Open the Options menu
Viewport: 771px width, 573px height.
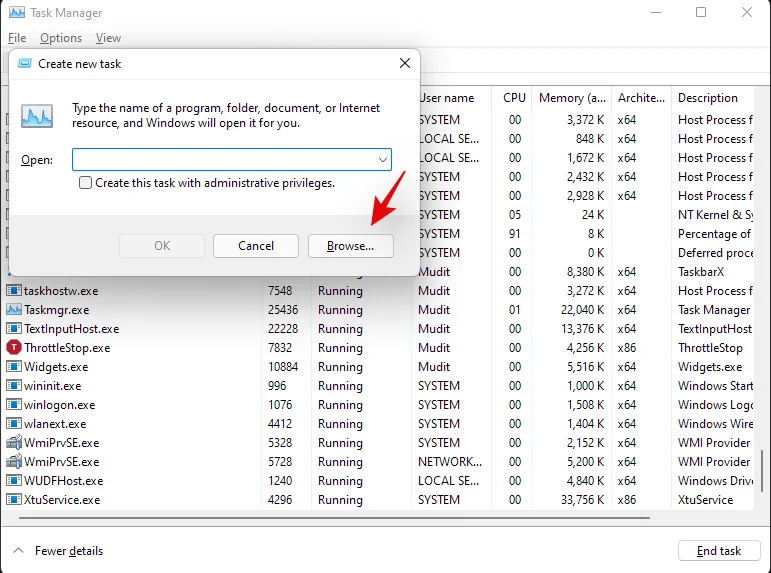[61, 38]
